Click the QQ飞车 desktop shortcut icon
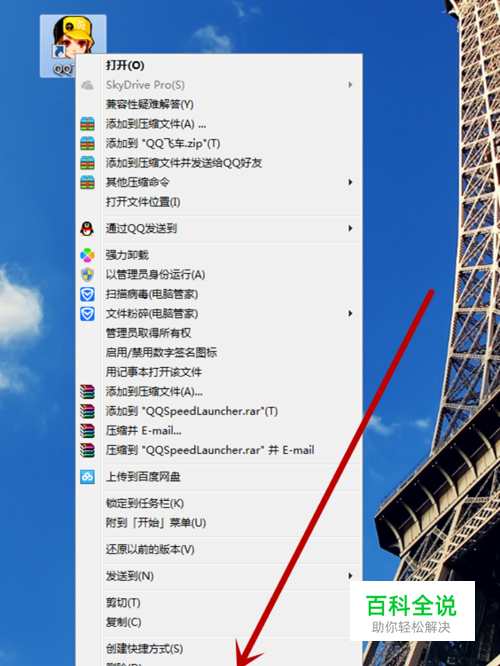The height and width of the screenshot is (666, 500). [x=73, y=45]
